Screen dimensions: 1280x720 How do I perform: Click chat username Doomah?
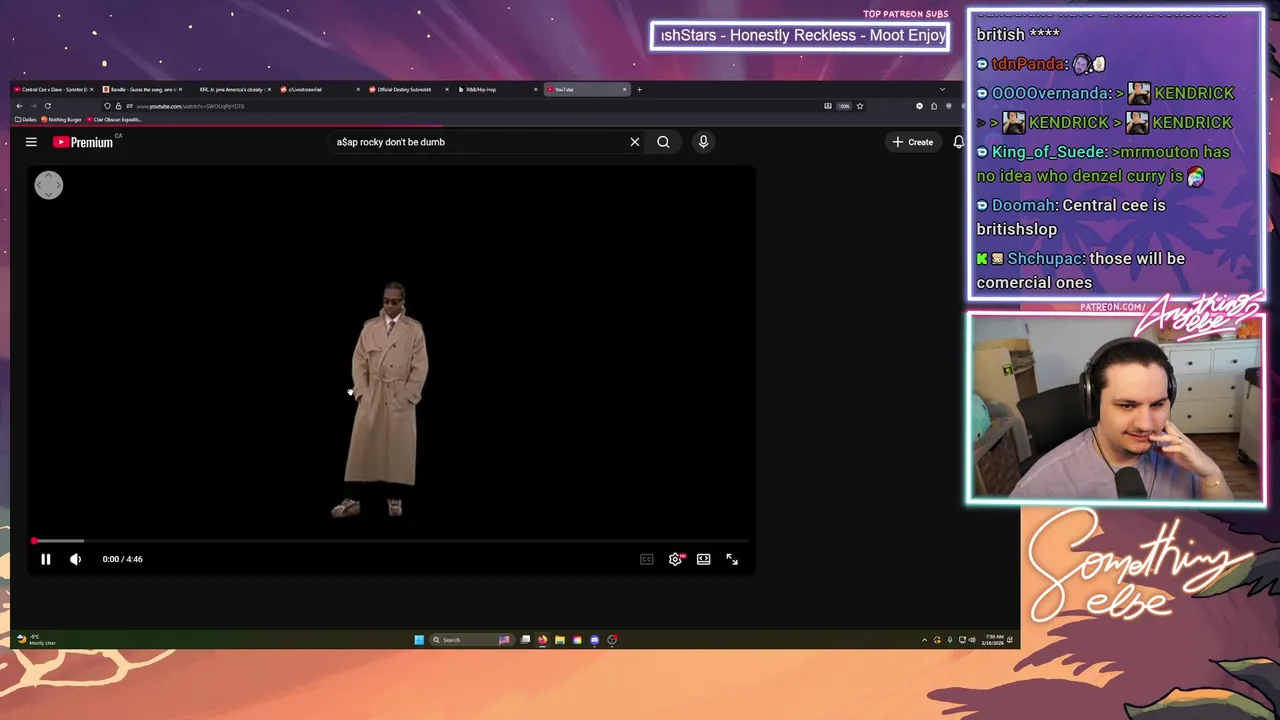(1024, 205)
